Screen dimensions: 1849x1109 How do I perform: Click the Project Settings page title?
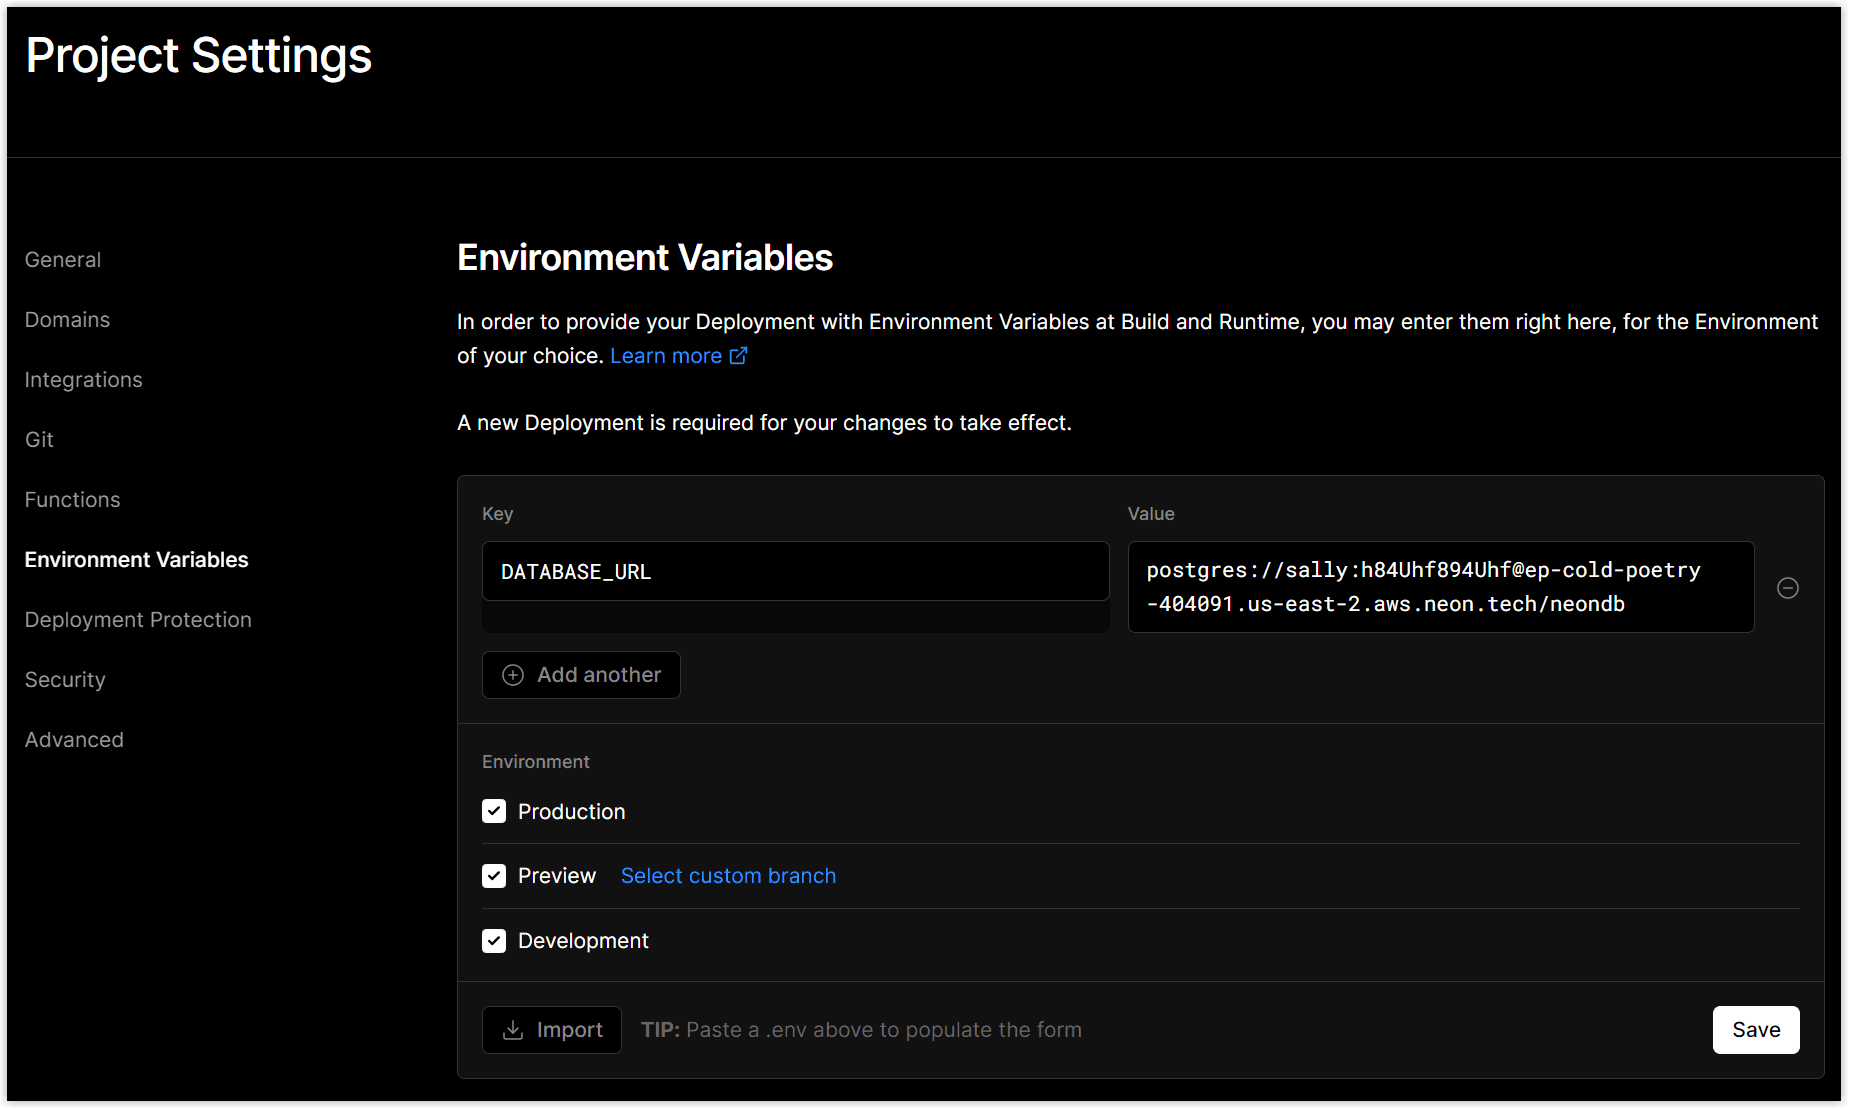[199, 56]
